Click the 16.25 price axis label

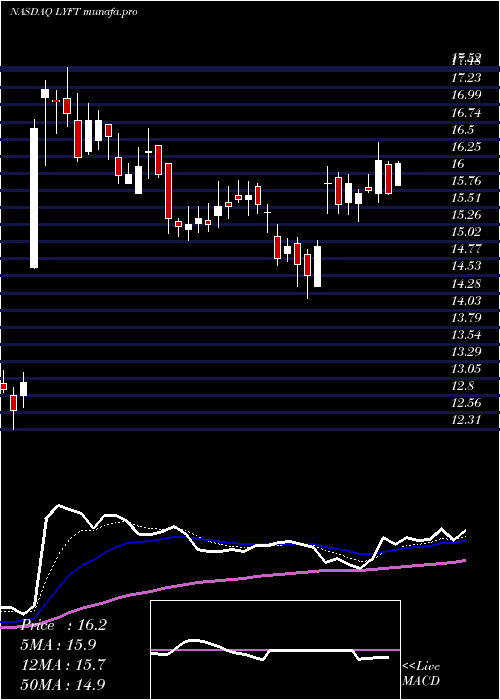tap(466, 147)
